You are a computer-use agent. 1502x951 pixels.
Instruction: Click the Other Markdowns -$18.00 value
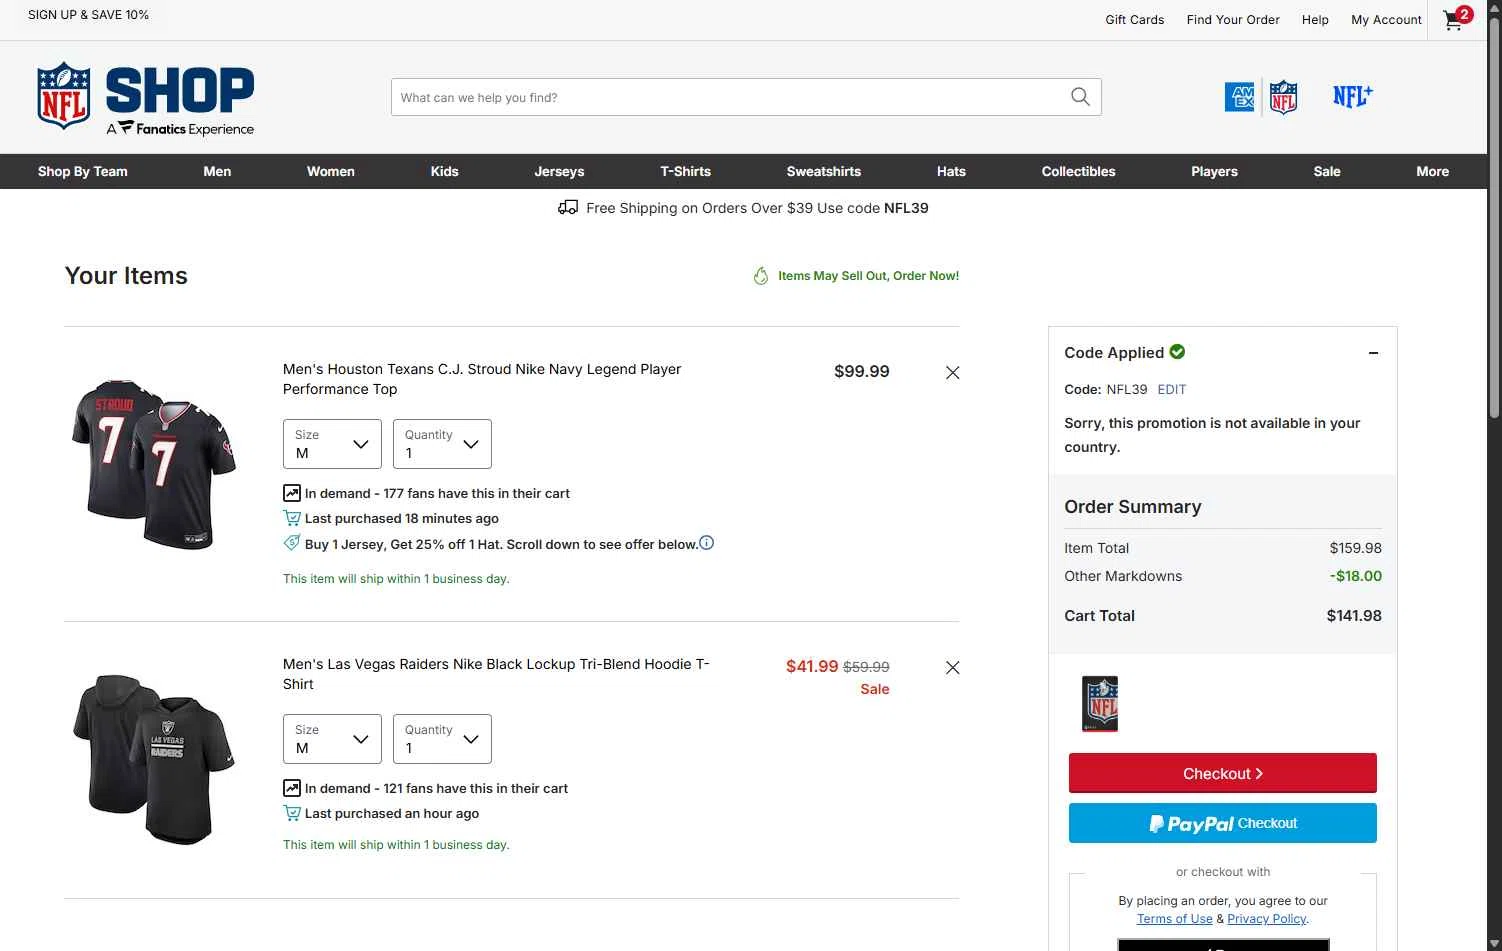(x=1356, y=576)
